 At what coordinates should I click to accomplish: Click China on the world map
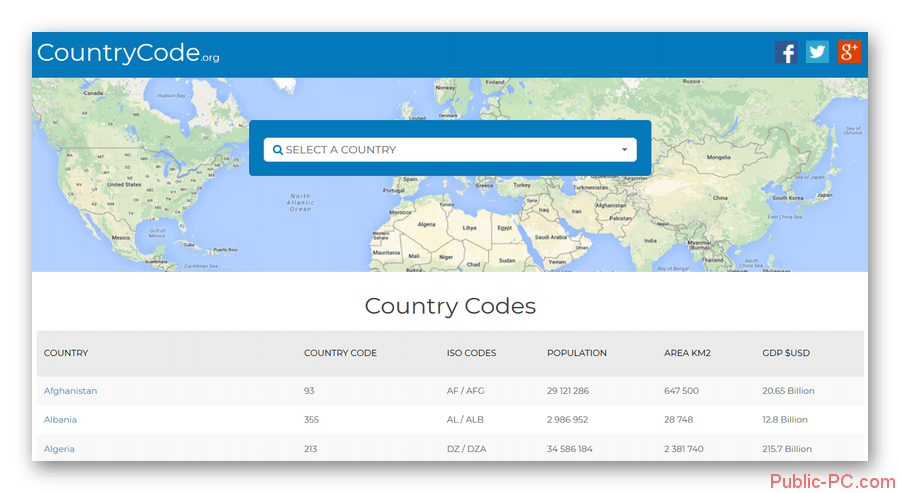[x=719, y=198]
